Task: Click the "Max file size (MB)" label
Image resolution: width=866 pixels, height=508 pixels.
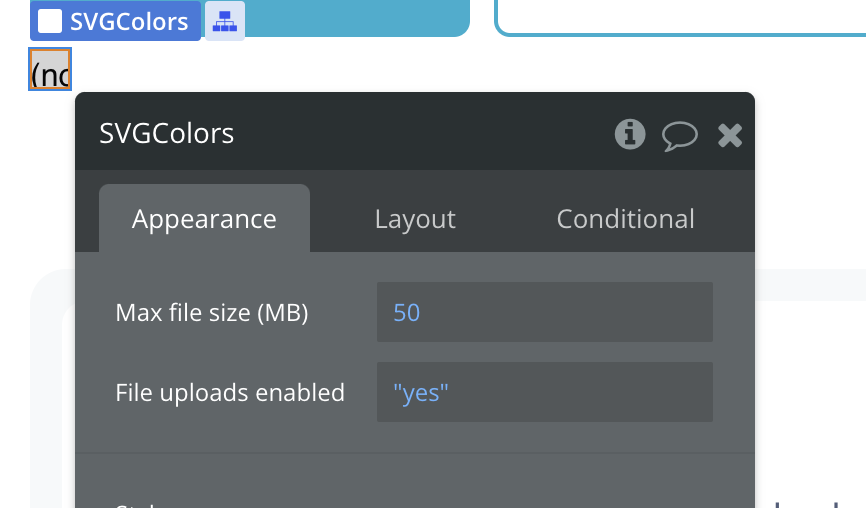Action: 212,313
